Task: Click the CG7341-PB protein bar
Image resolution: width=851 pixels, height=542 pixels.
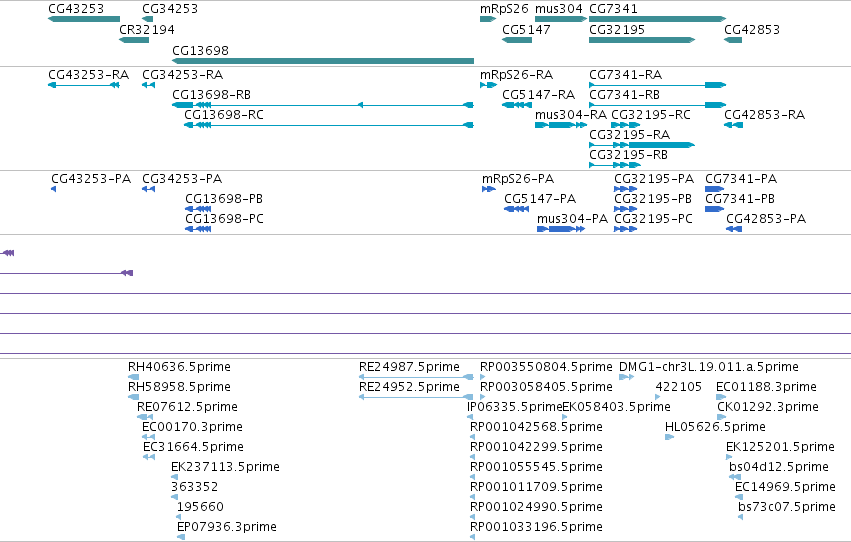Action: pyautogui.click(x=715, y=209)
